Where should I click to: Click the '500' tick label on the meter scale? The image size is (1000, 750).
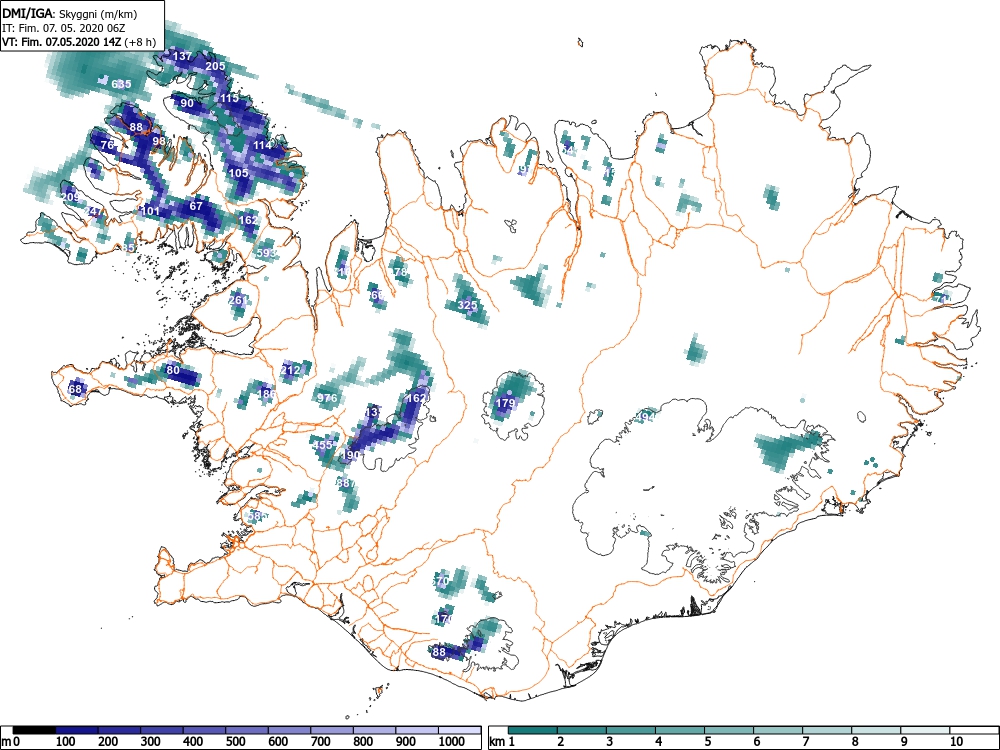(235, 742)
